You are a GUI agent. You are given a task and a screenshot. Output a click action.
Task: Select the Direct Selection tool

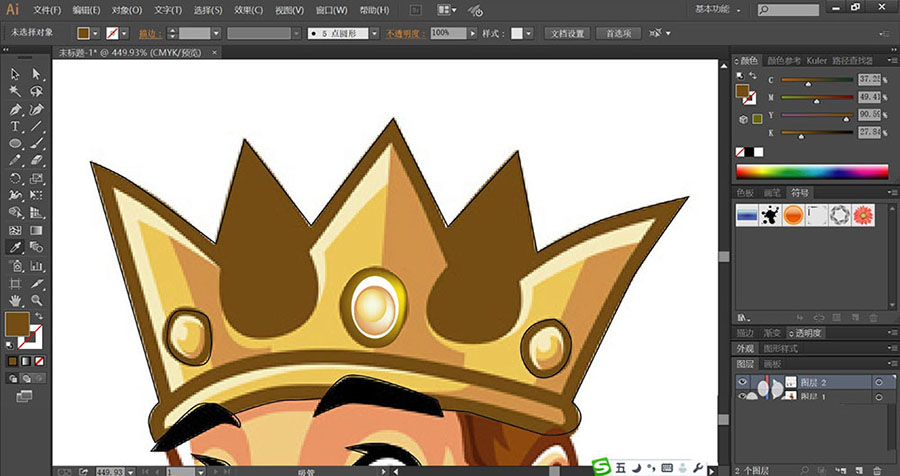point(37,73)
